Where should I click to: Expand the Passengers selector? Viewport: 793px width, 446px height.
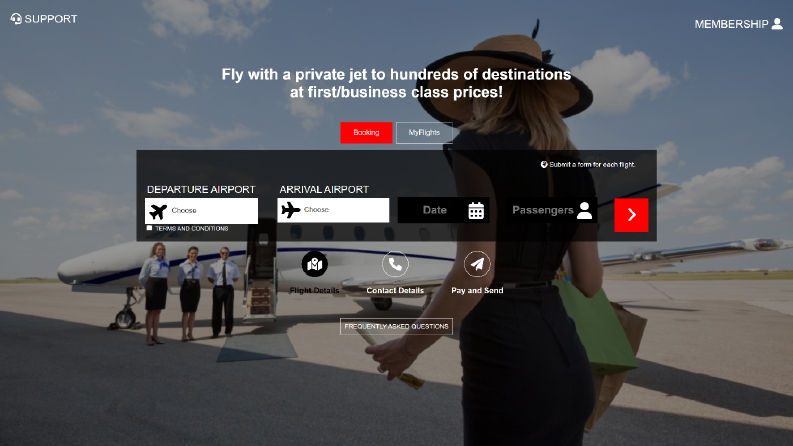pos(552,210)
